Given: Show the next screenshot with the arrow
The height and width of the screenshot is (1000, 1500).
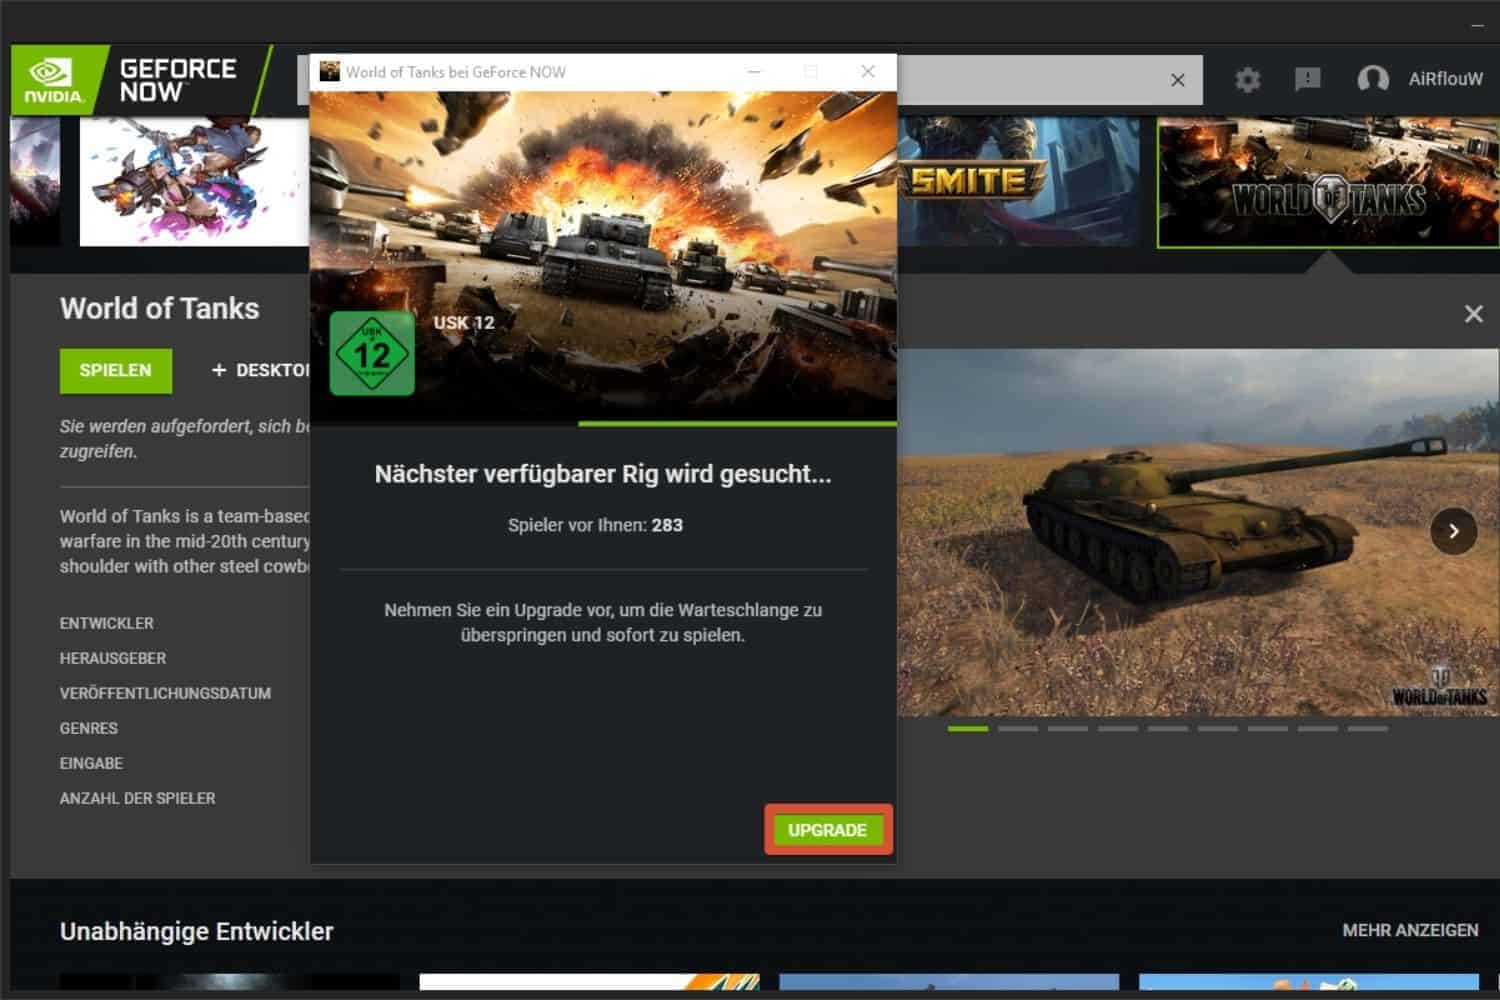Looking at the screenshot, I should [1453, 531].
